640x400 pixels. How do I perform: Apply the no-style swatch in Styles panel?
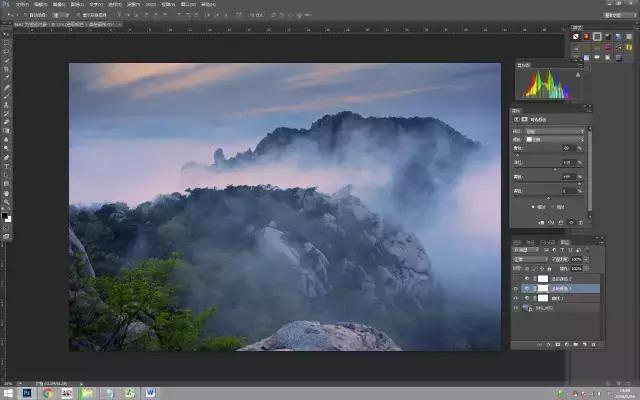pos(576,36)
